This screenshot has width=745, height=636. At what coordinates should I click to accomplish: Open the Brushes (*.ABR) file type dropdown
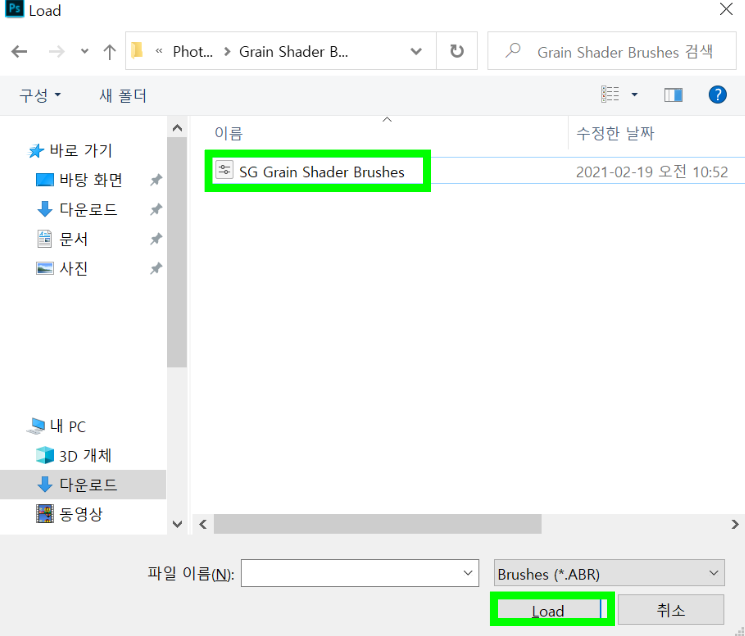[609, 573]
